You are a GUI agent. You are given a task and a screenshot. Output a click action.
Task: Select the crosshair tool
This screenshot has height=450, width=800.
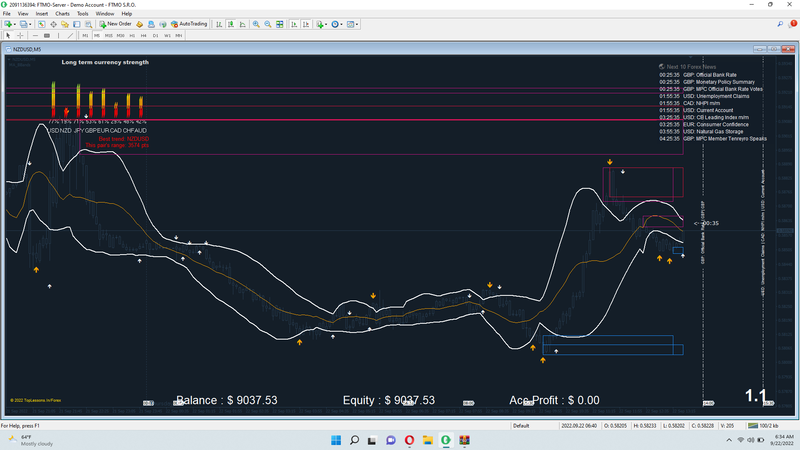(20, 36)
